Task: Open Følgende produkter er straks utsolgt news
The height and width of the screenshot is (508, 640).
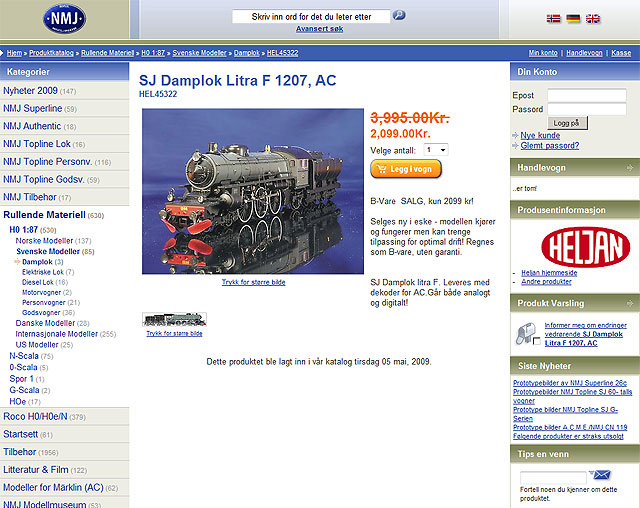Action: pyautogui.click(x=568, y=436)
